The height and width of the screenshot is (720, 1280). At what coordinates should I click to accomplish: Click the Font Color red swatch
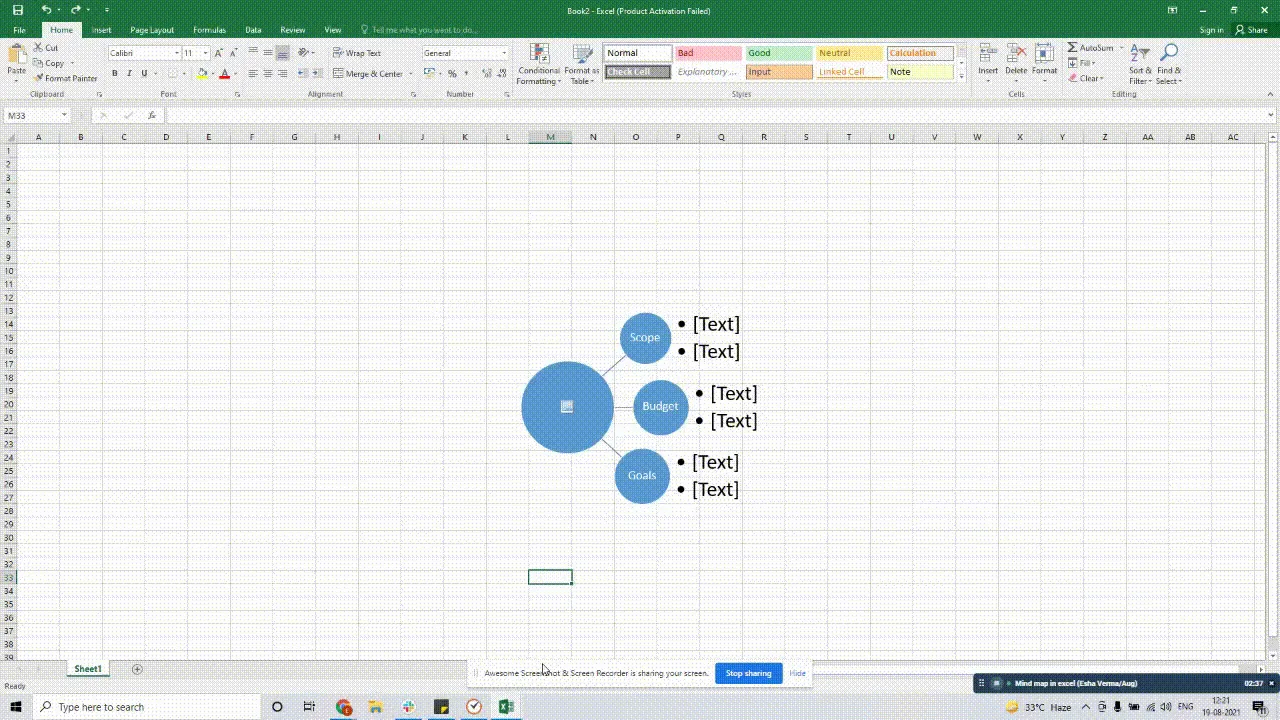click(x=224, y=73)
